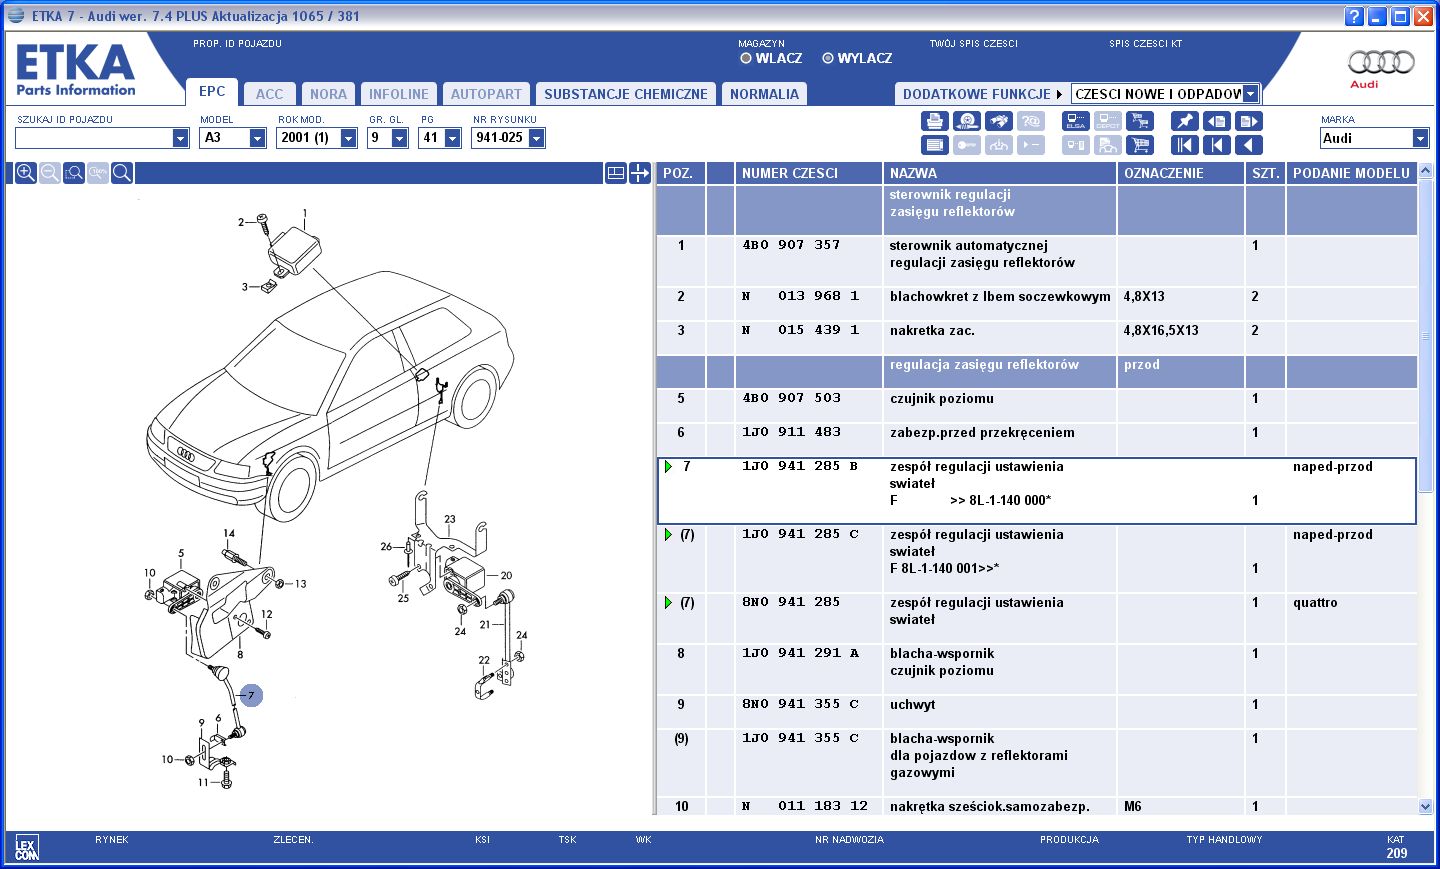Click green arrow on row 1J0 941 285 C
1440x869 pixels.
[x=668, y=534]
